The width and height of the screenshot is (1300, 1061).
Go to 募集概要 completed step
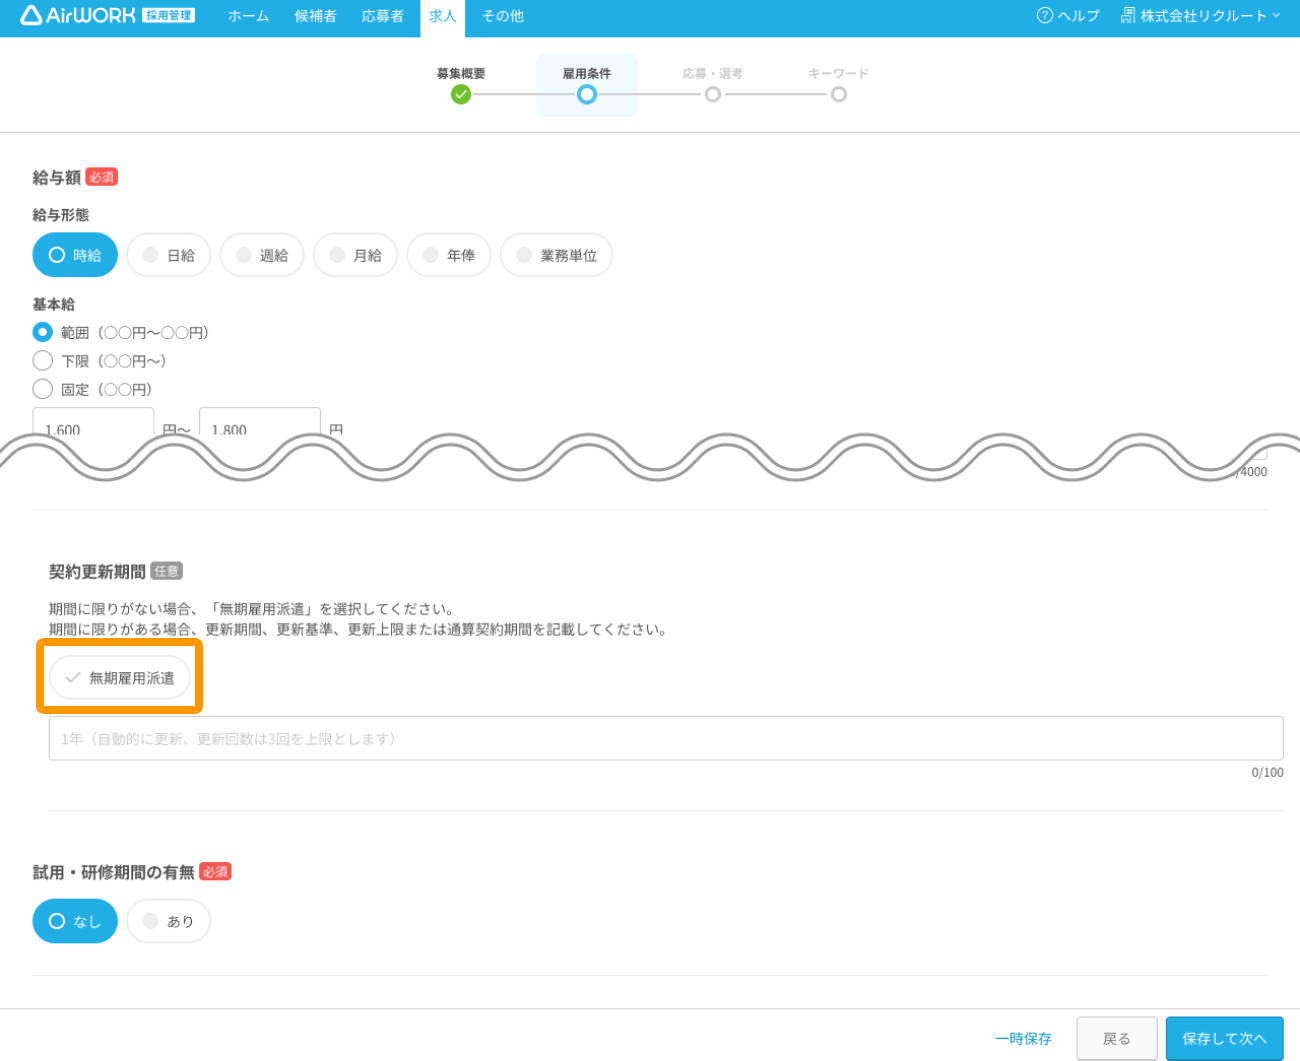tap(461, 85)
